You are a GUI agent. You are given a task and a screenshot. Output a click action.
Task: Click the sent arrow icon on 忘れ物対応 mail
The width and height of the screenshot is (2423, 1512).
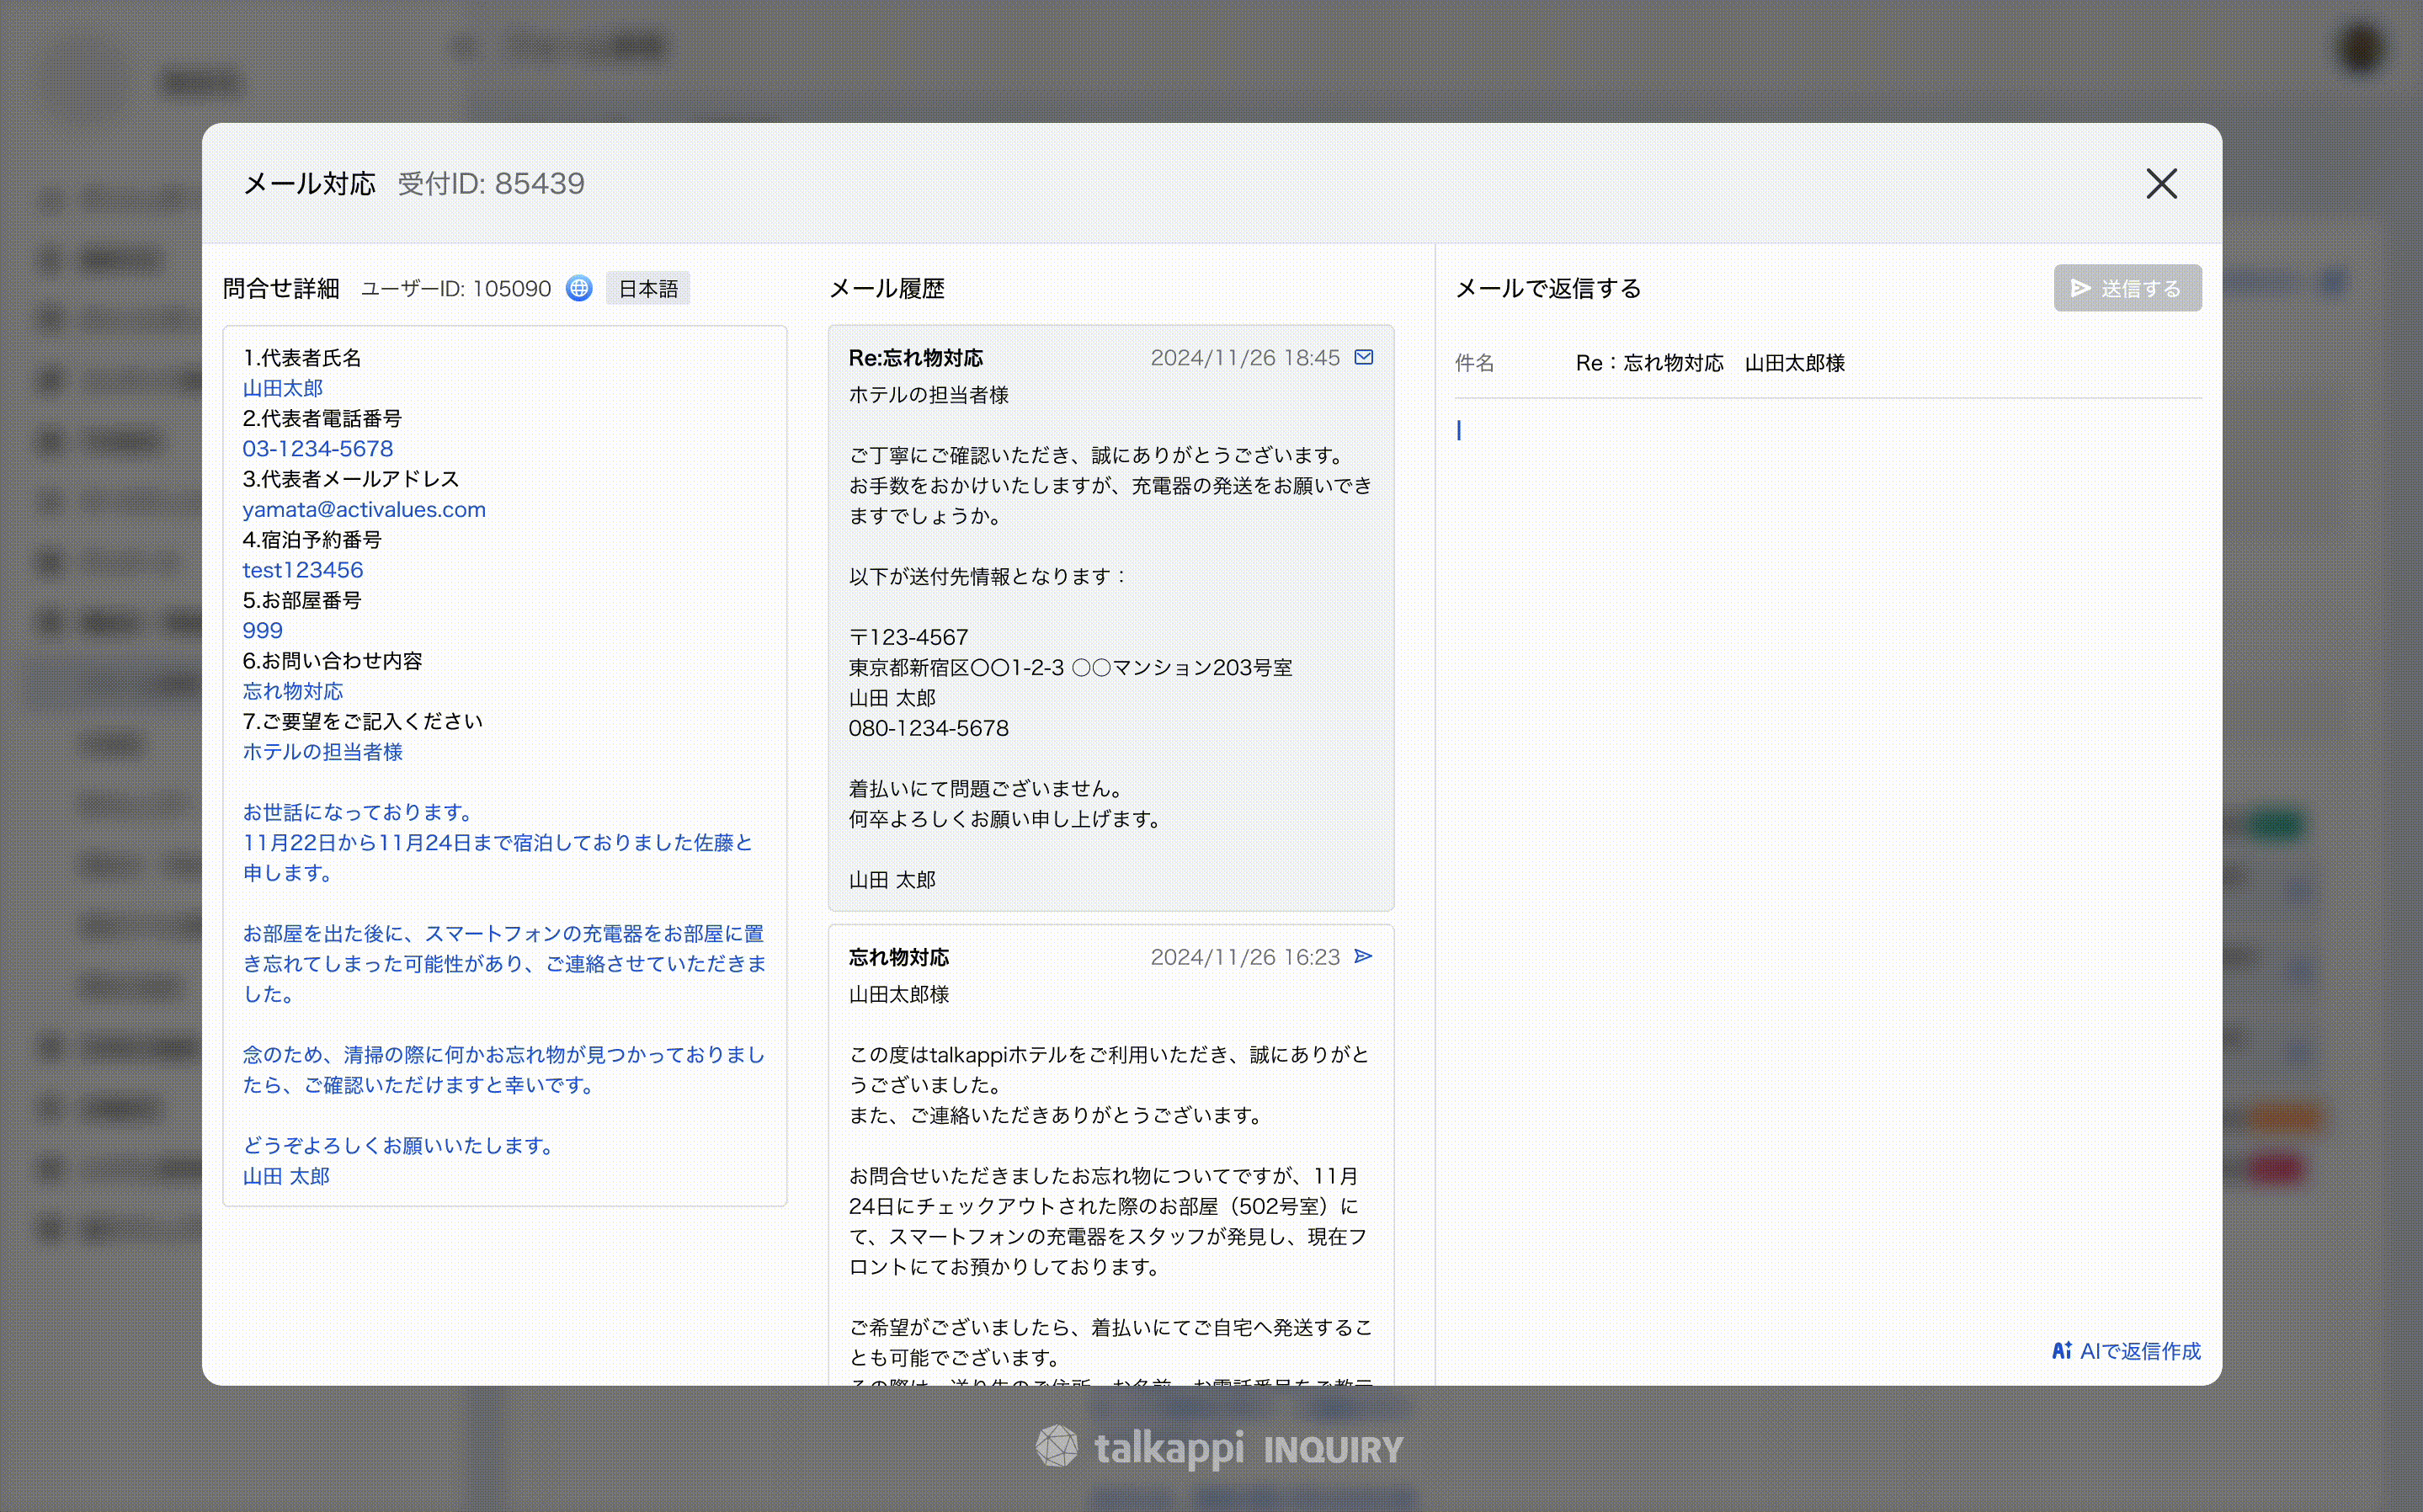click(1363, 956)
